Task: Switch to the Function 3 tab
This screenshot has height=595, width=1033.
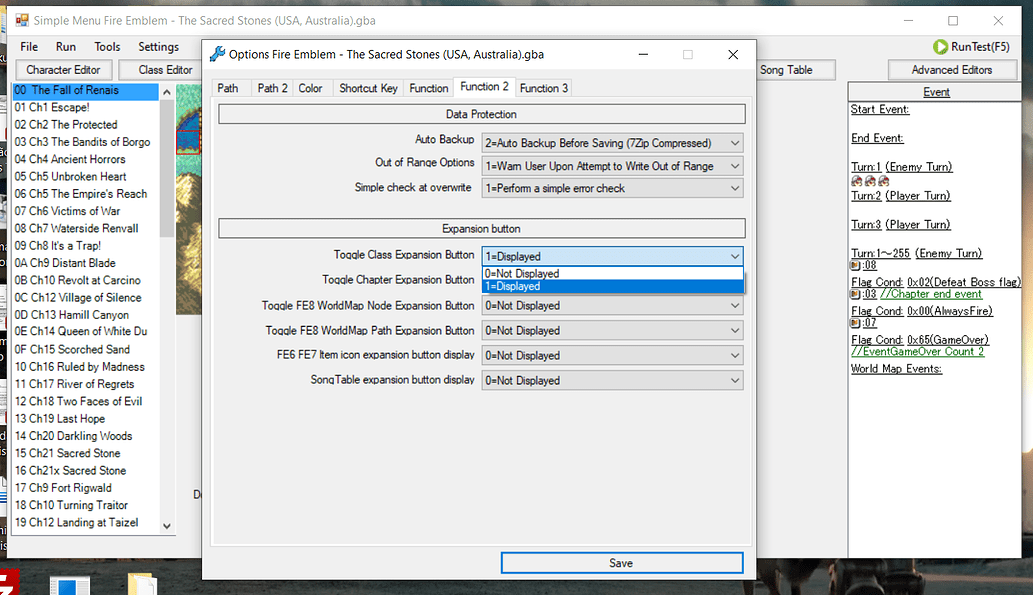Action: [x=543, y=87]
